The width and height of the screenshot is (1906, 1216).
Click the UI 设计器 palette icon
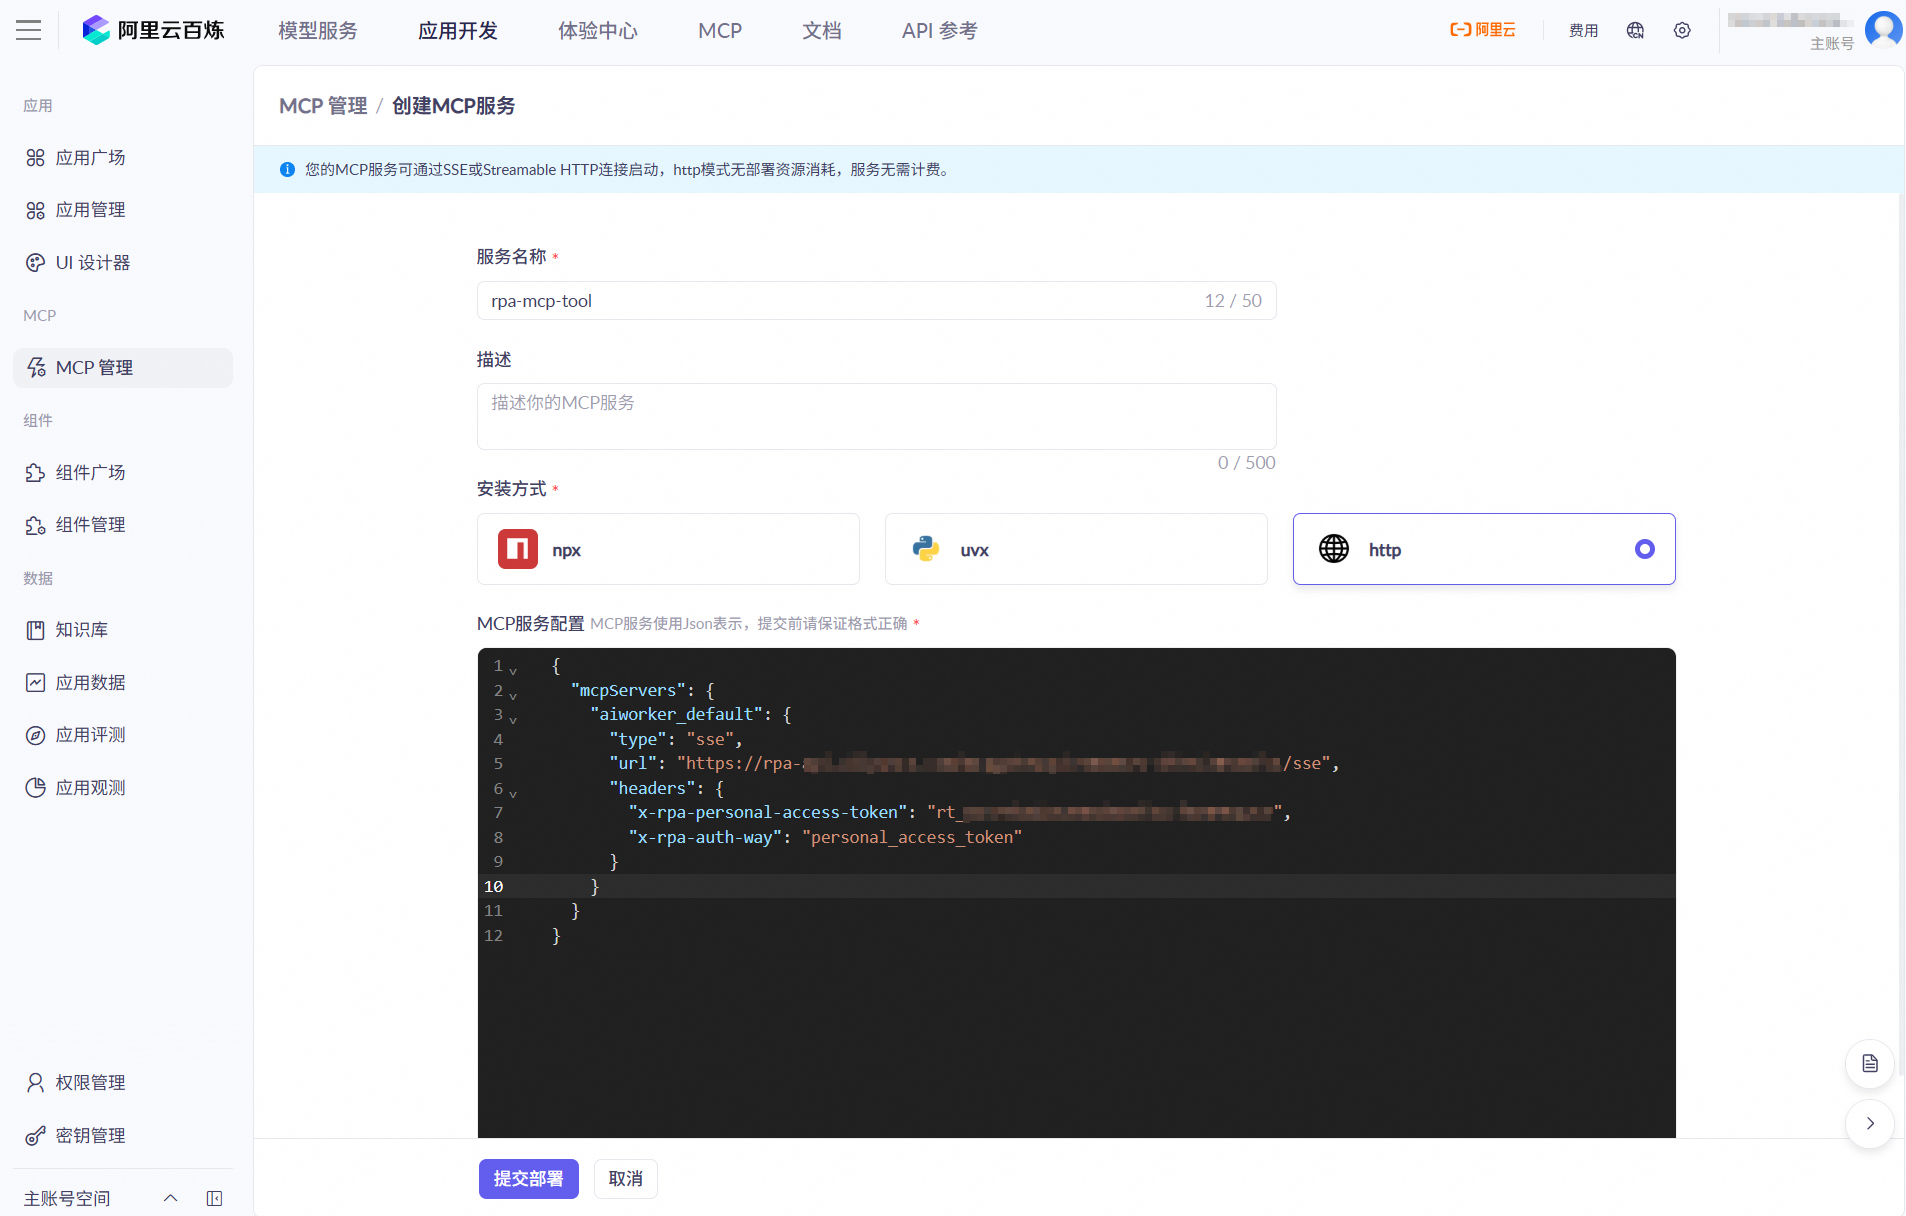(x=36, y=263)
